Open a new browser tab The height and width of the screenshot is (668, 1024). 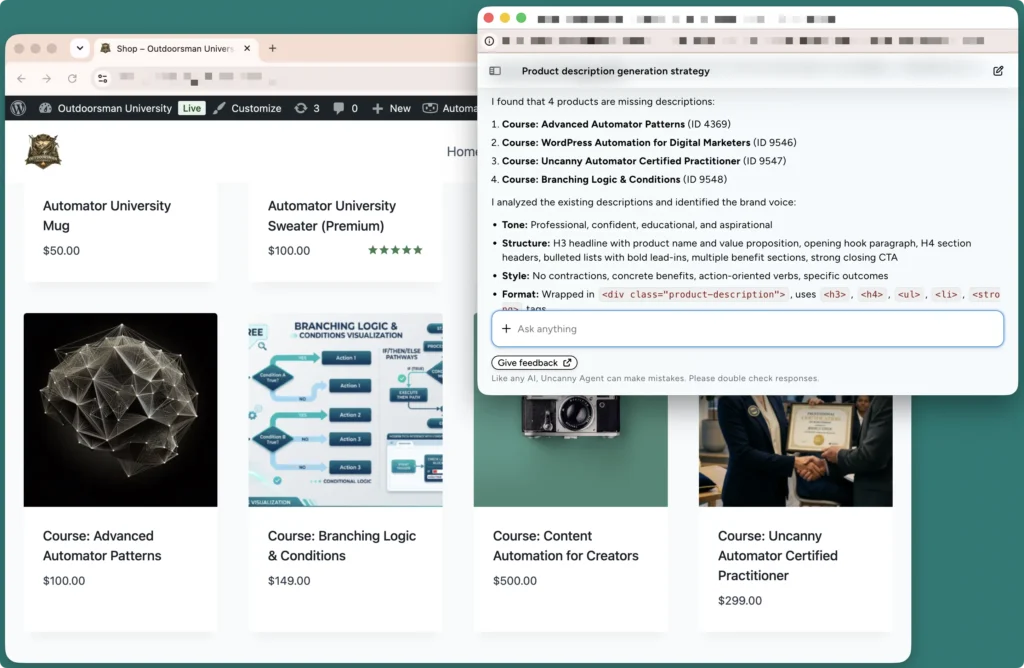click(x=272, y=48)
